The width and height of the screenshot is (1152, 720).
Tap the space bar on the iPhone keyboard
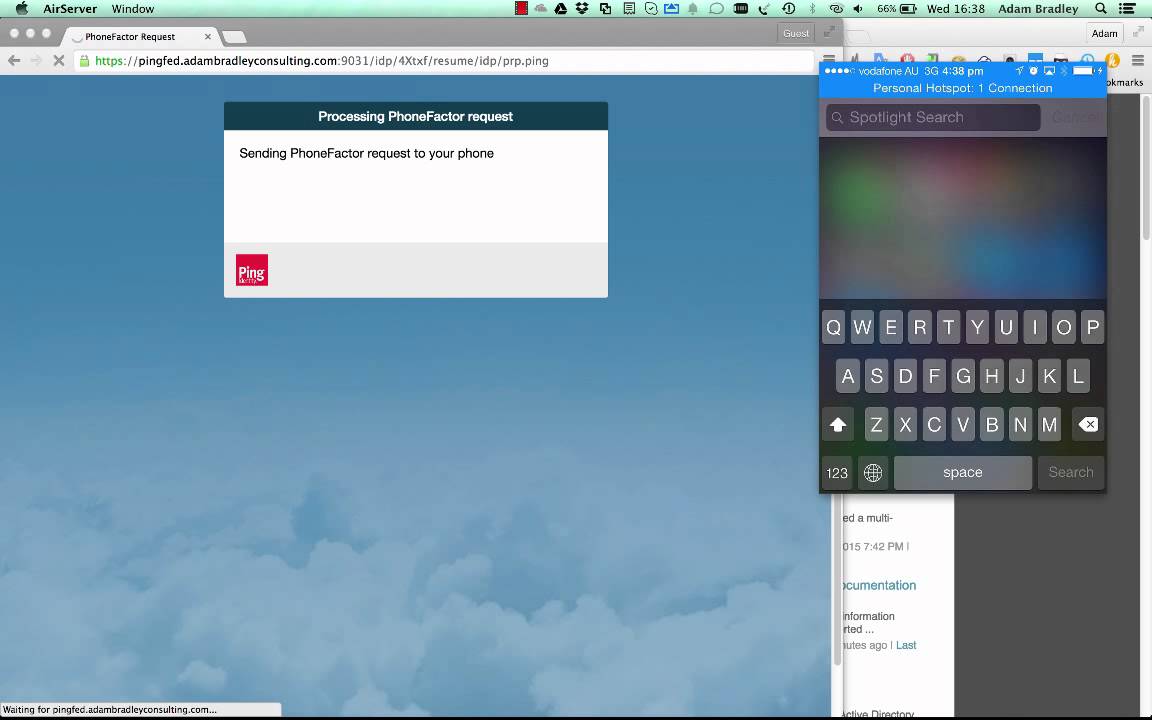tap(962, 472)
